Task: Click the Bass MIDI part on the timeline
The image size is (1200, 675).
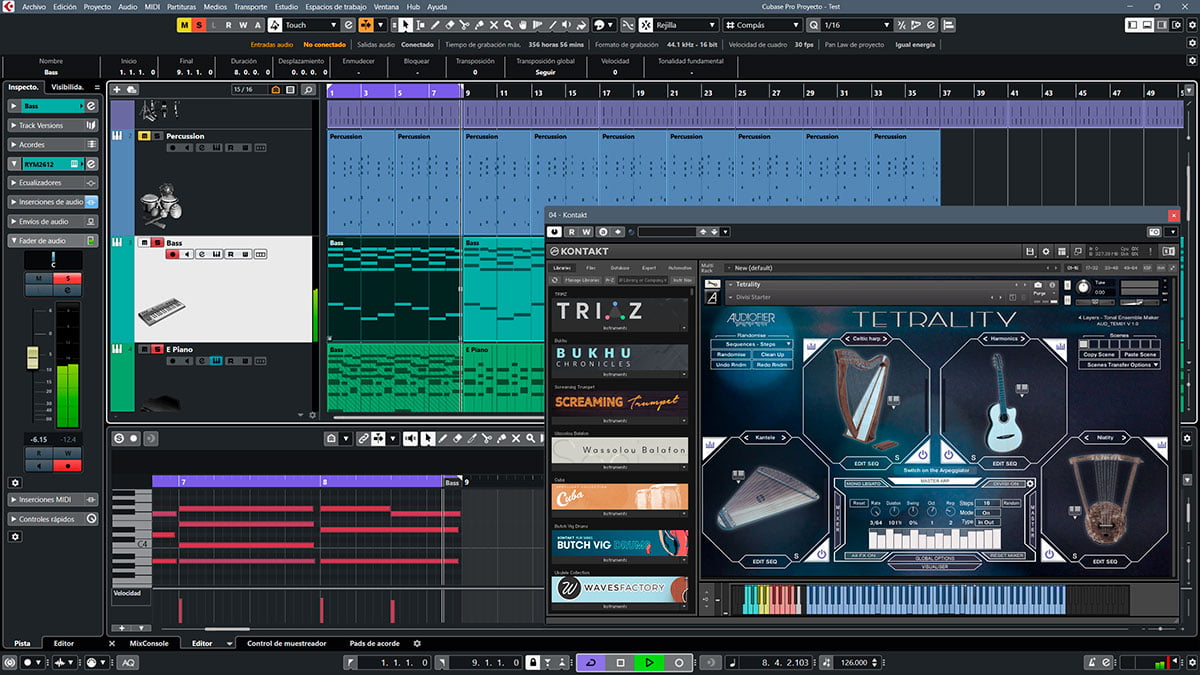Action: coord(394,289)
